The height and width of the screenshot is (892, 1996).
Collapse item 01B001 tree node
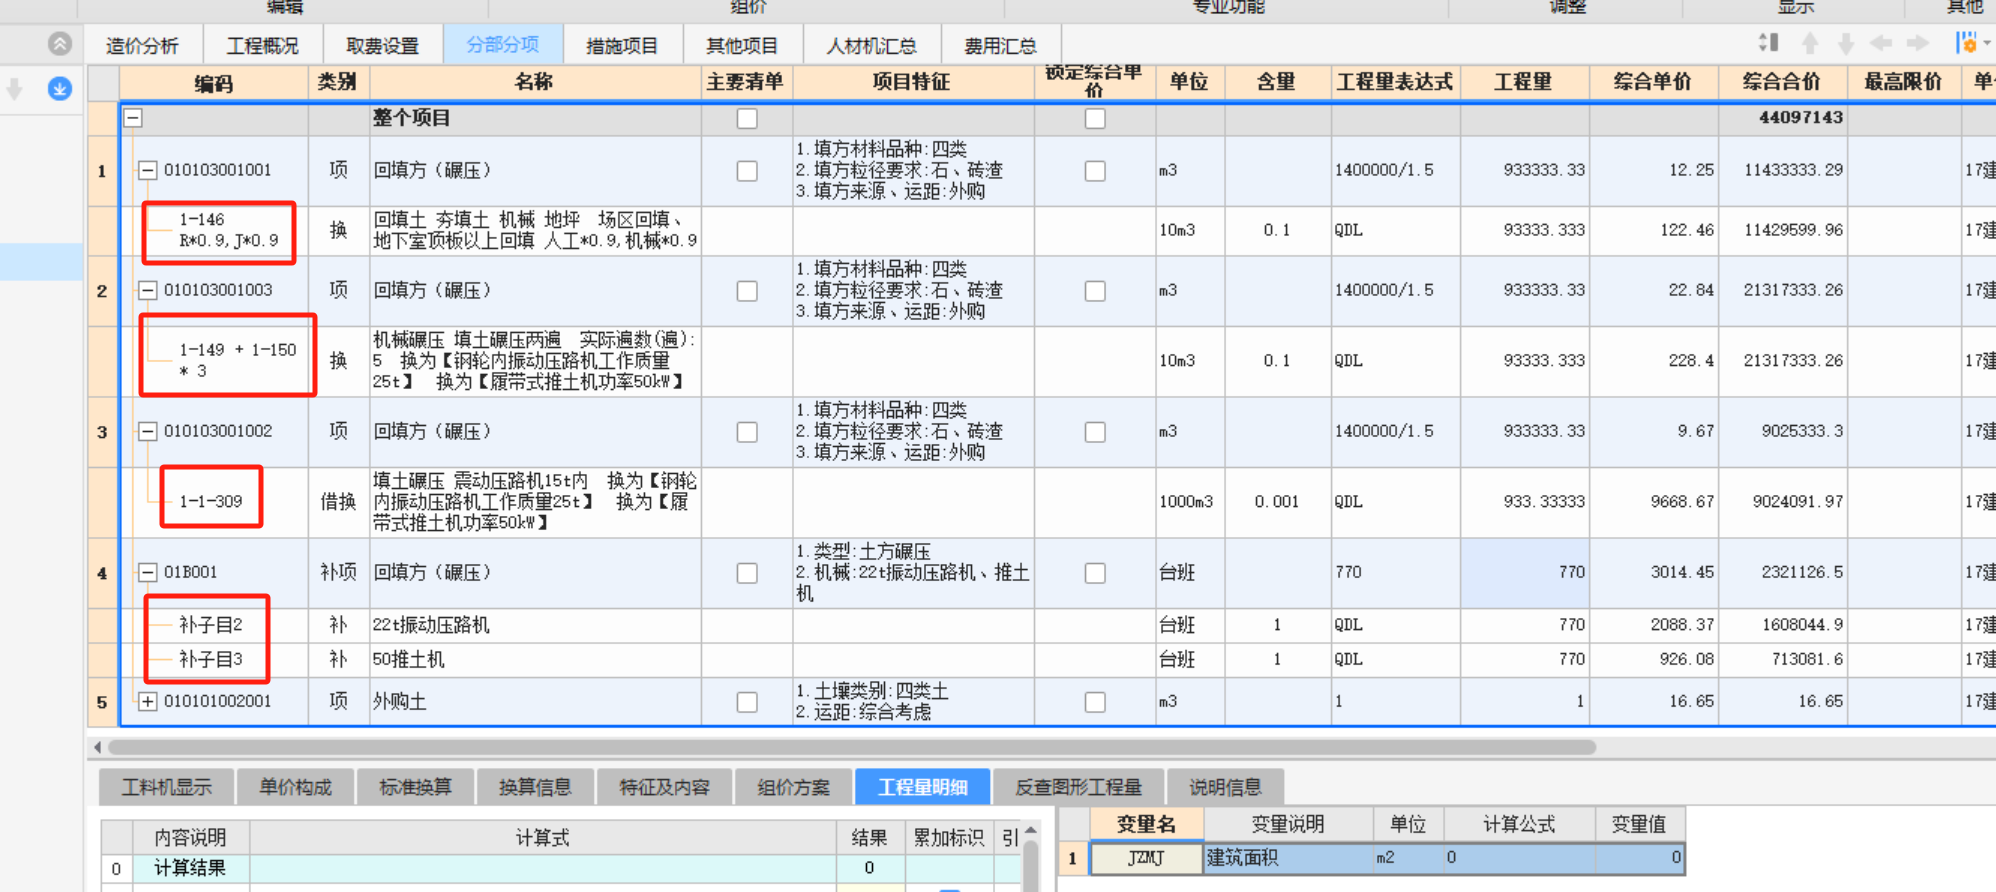tap(148, 573)
